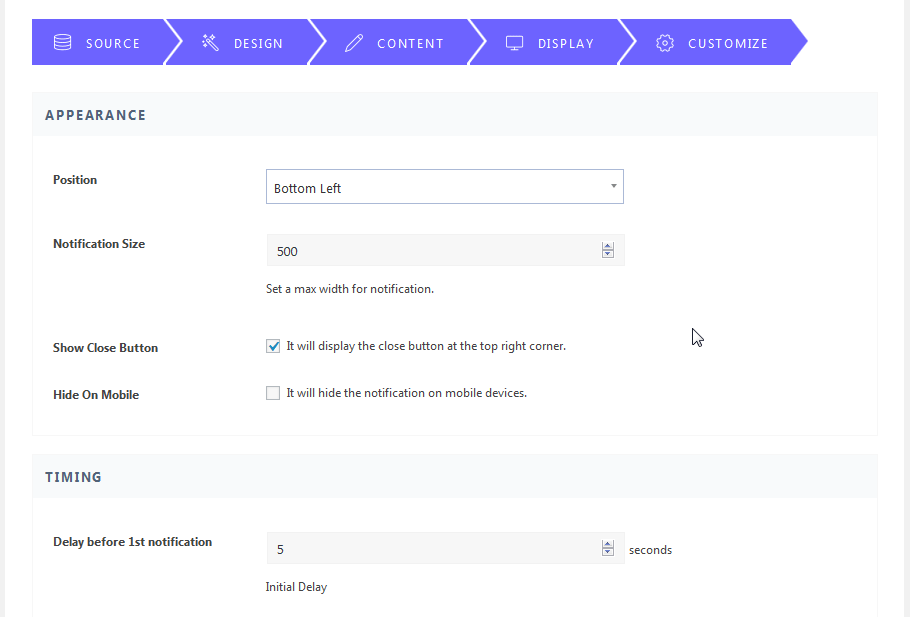The width and height of the screenshot is (910, 617).
Task: Click the Delay stepper up arrow
Action: (607, 544)
